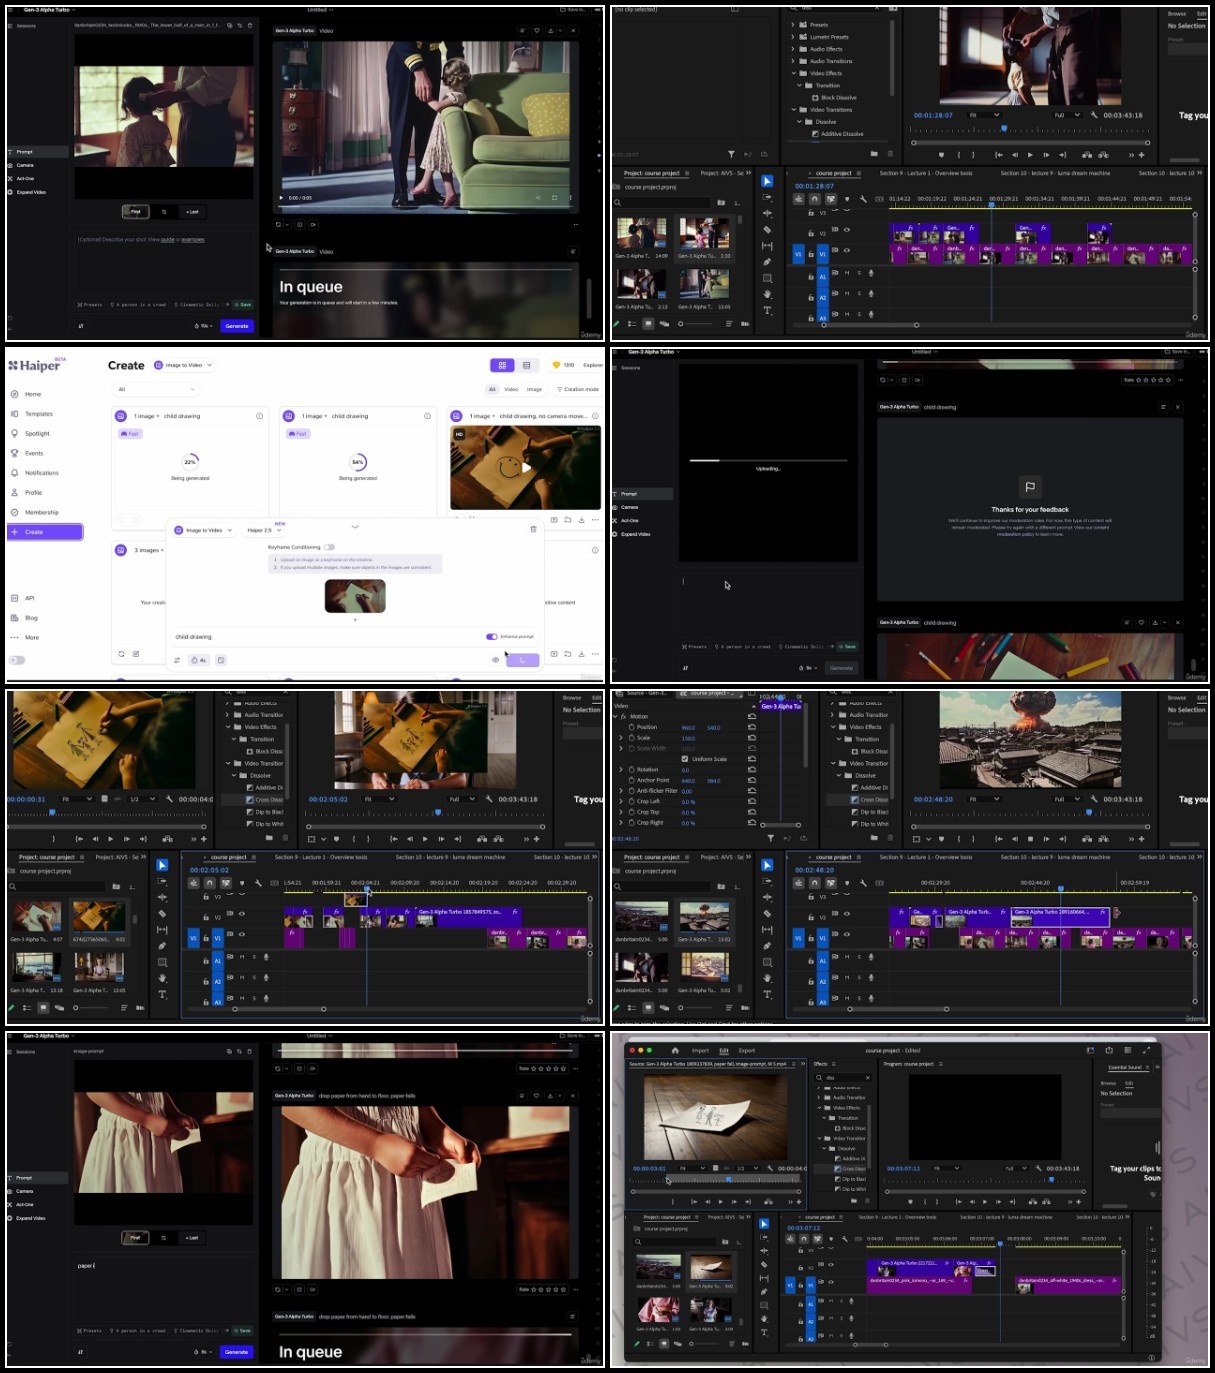Expand the Audio Transitions folder in Mac Premiere
The width and height of the screenshot is (1215, 1373).
[x=820, y=1098]
